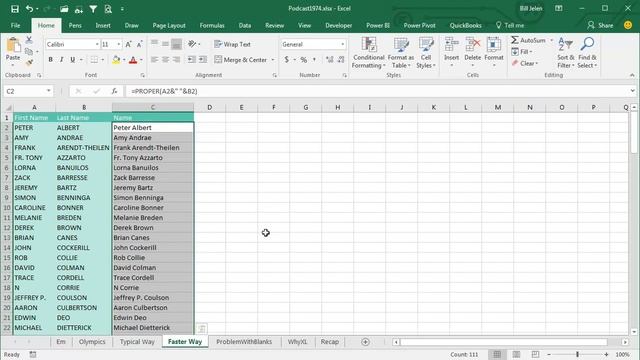This screenshot has width=640, height=360.
Task: Toggle Bold formatting
Action: [x=51, y=60]
